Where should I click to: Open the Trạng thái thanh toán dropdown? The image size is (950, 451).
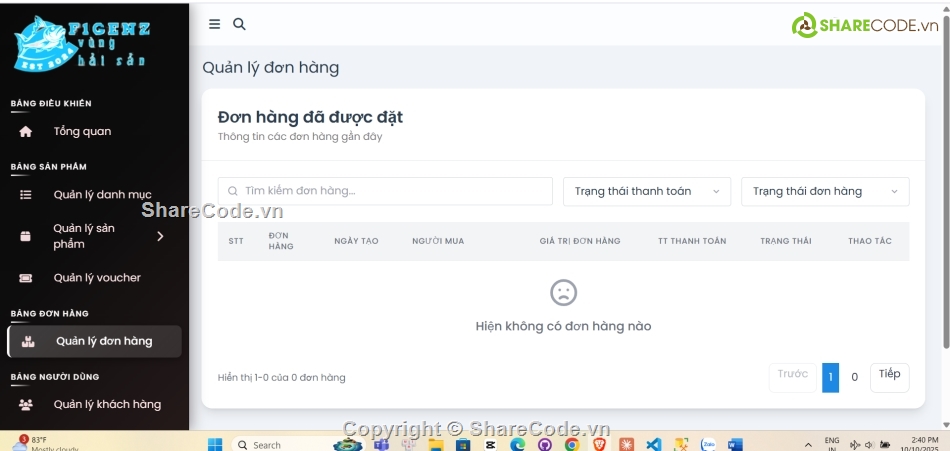point(647,191)
